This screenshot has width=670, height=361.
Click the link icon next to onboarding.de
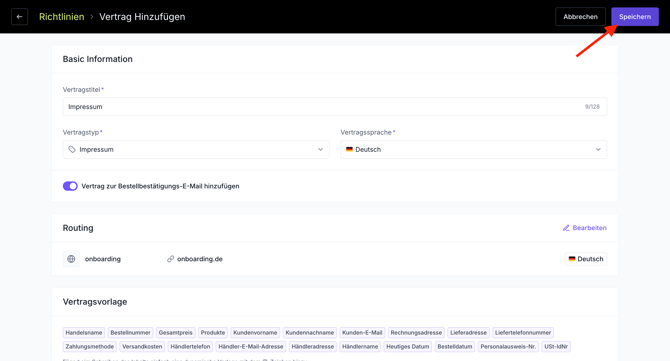pyautogui.click(x=170, y=259)
